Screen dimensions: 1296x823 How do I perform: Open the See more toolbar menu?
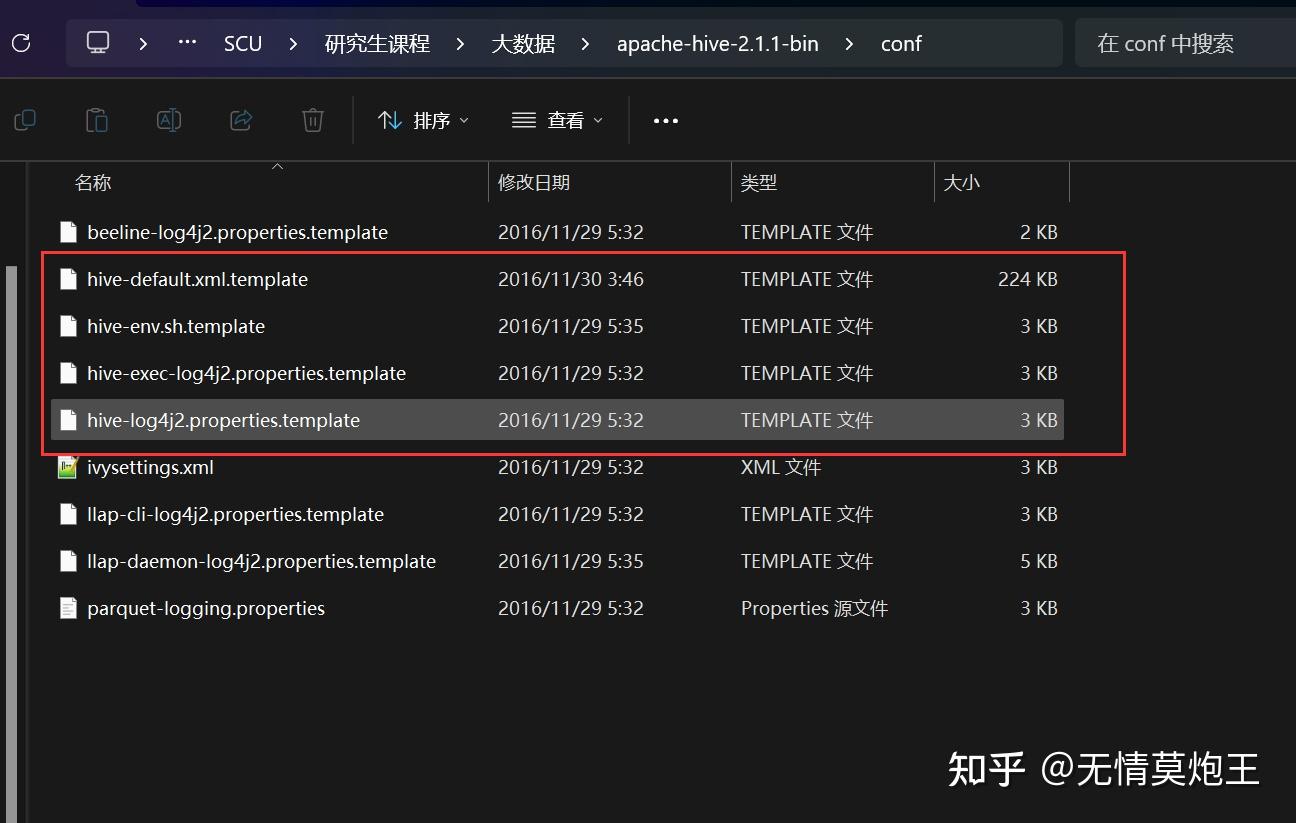click(665, 120)
